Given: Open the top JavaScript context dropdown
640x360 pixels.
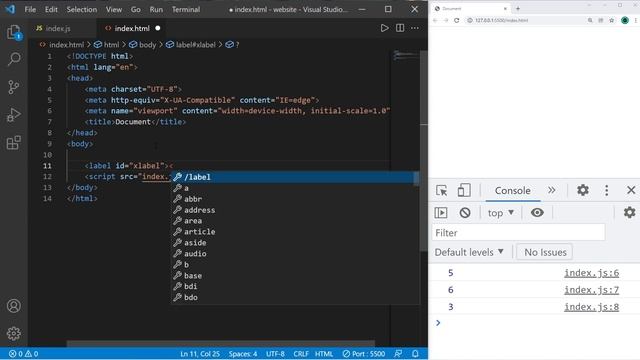Looking at the screenshot, I should tap(501, 213).
